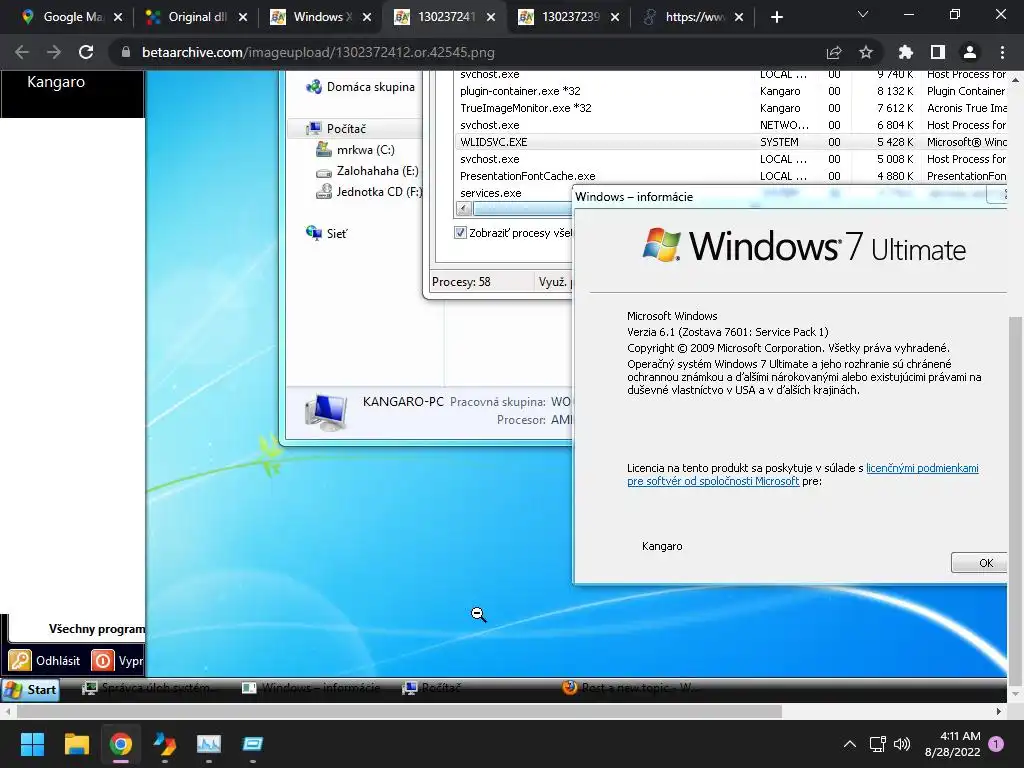Viewport: 1024px width, 768px height.
Task: Select the plugin-container.exe *32 process
Action: pyautogui.click(x=520, y=91)
